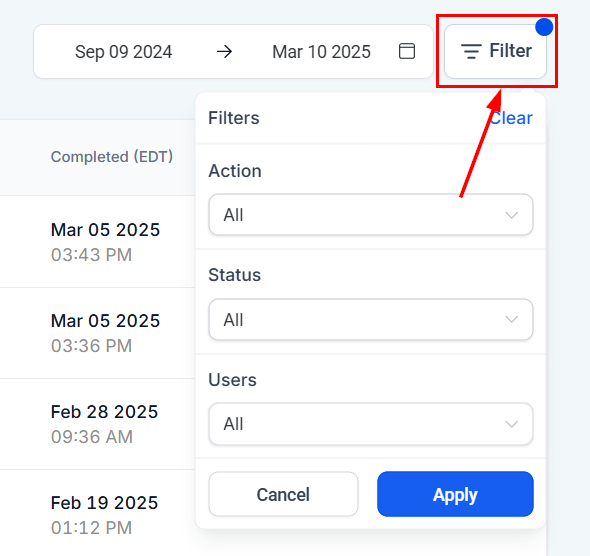Click the filter lines icon
This screenshot has height=556, width=590.
pos(471,51)
